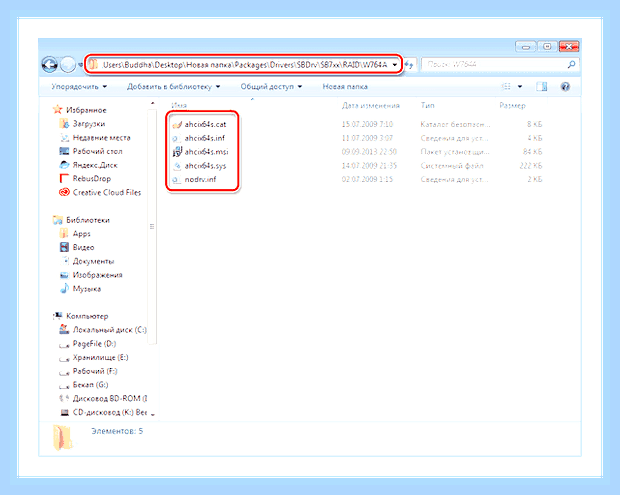Screen dimensions: 620x495
Task: Open the Бекап (G:) drive
Action: pos(90,385)
